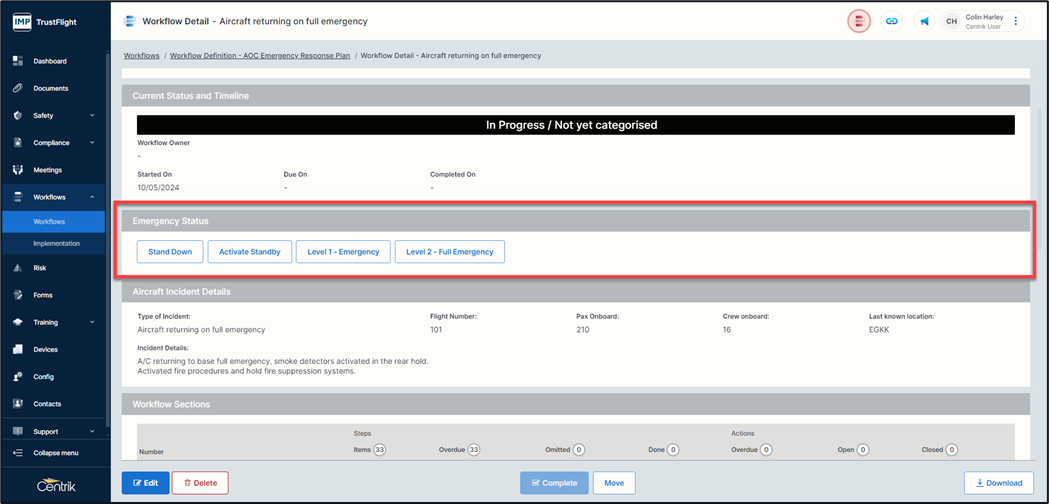Open the Risk menu item
Image resolution: width=1049 pixels, height=504 pixels.
point(40,268)
